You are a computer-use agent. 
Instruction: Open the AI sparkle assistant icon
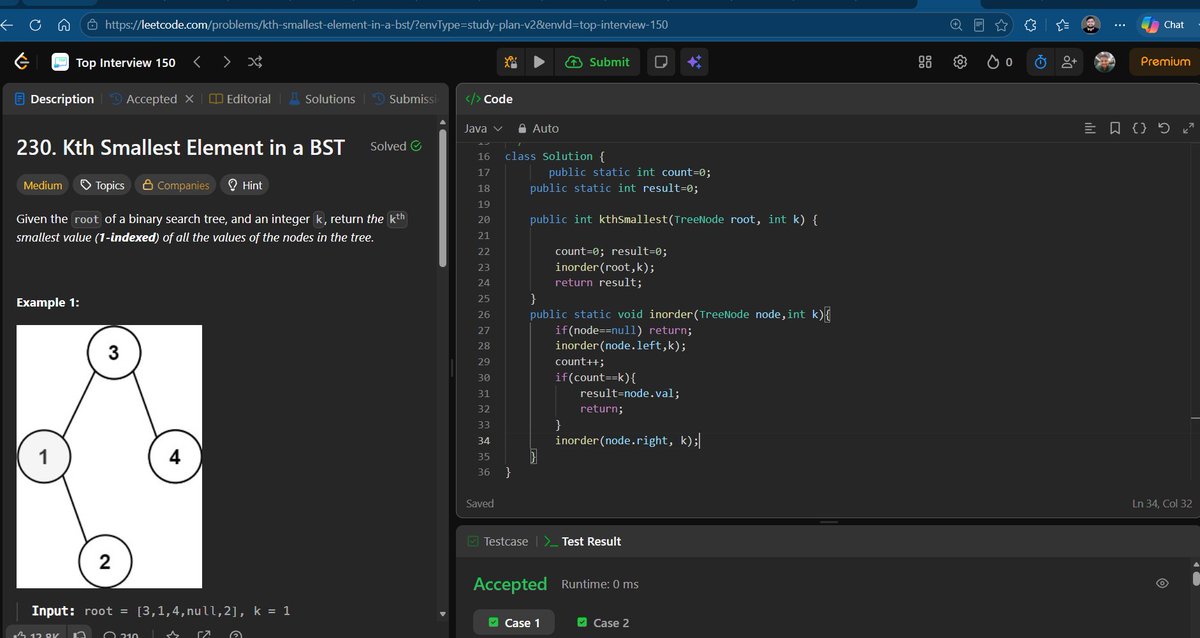point(694,62)
